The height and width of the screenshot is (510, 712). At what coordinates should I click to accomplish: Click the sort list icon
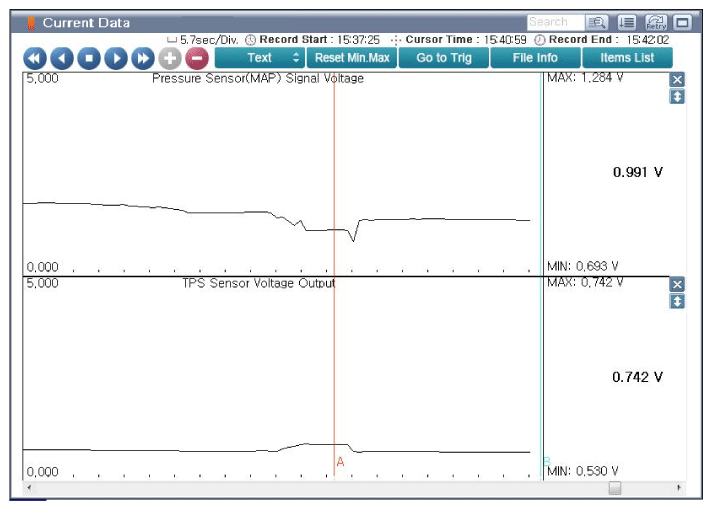click(x=627, y=22)
